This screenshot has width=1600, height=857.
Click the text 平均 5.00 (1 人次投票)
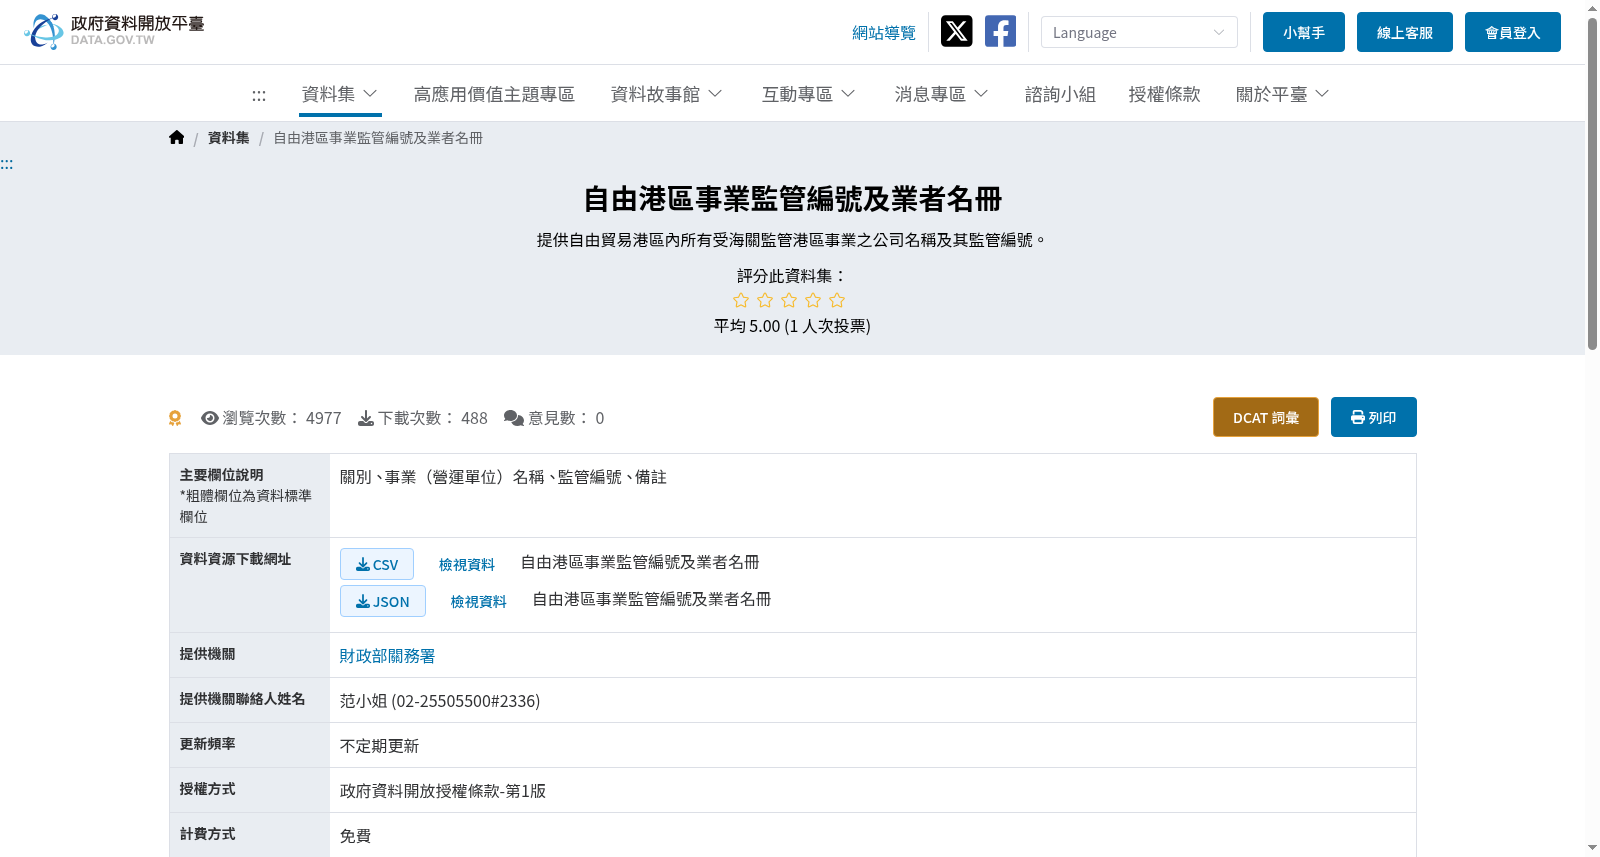793,326
